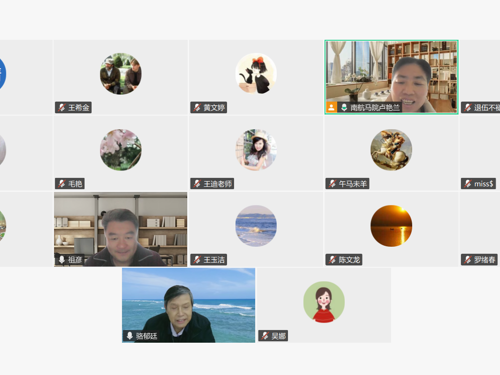Select 黄文婷's cartoon girl with cat avatar
500x375 pixels.
256,74
